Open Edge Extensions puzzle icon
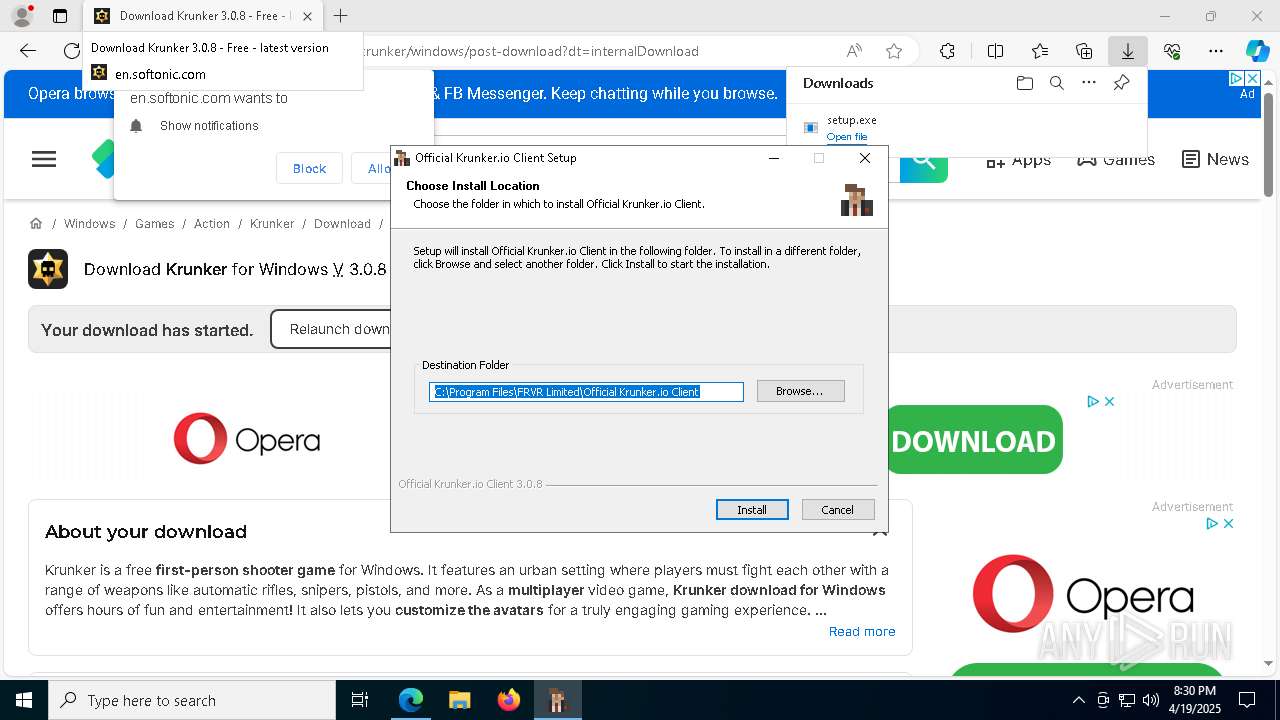 tap(947, 51)
